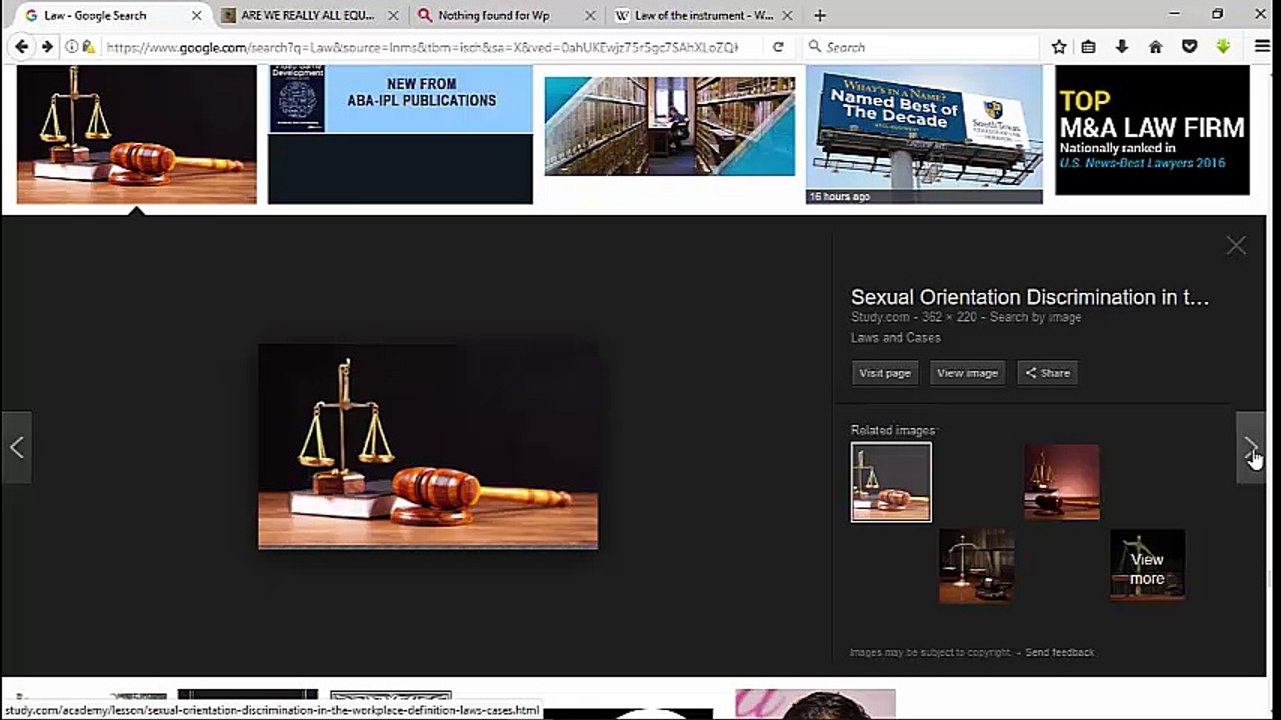
Task: Click the View more related images tile
Action: [x=1147, y=566]
